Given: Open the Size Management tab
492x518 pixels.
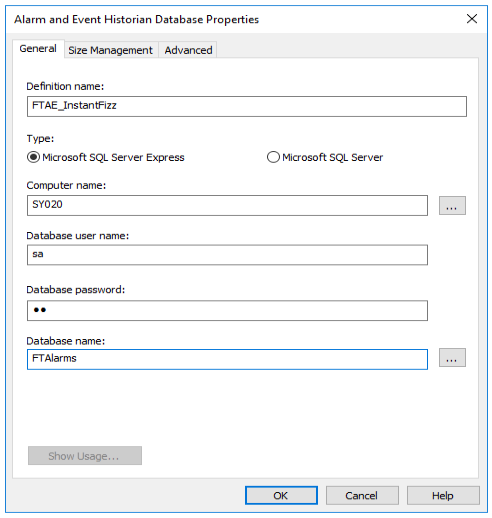Looking at the screenshot, I should [x=110, y=50].
